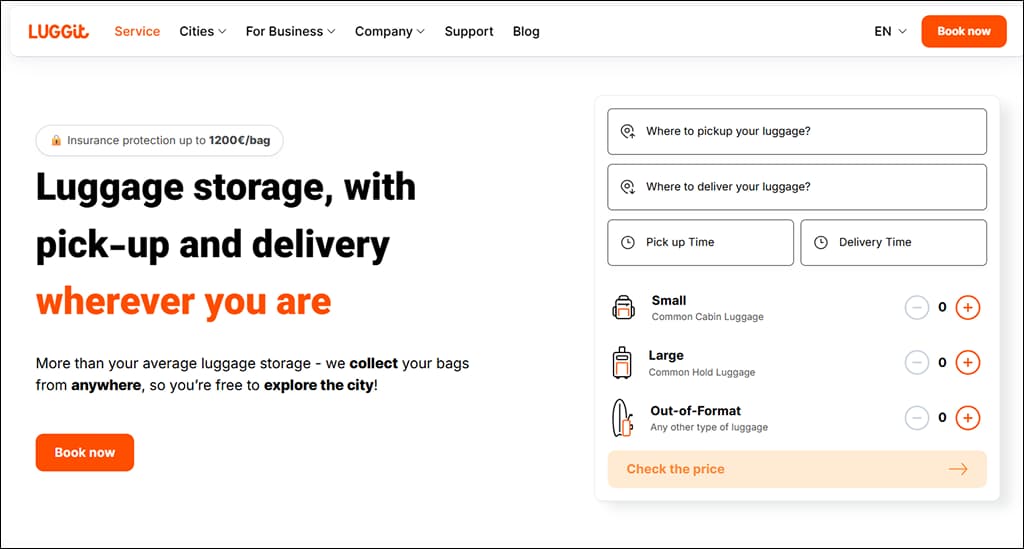
Task: Go to the Support page
Action: (x=469, y=31)
